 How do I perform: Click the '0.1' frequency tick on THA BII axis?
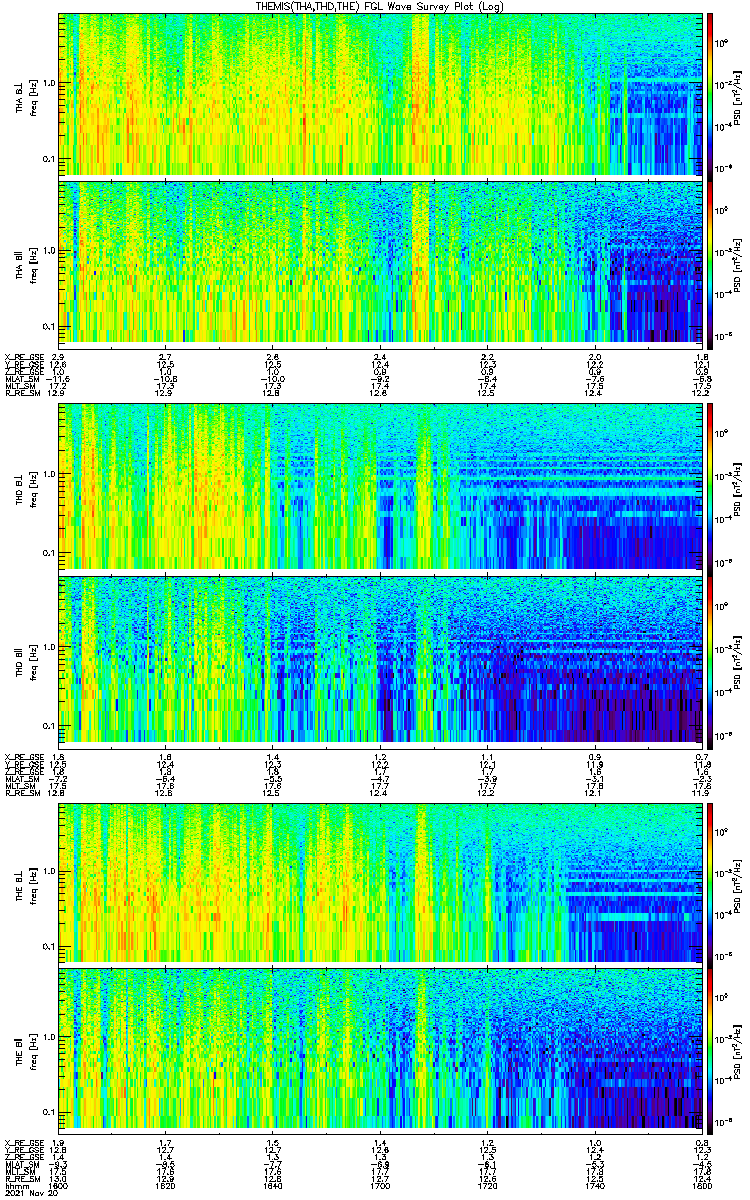[x=48, y=326]
